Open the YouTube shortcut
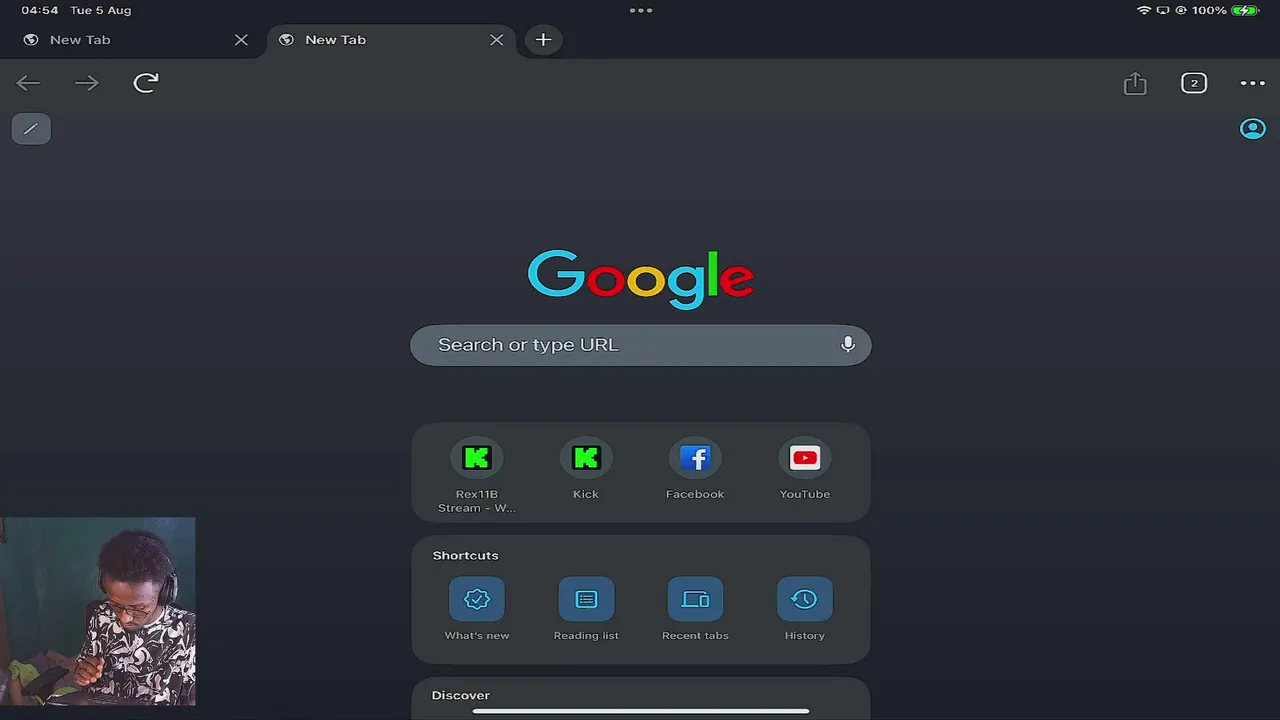This screenshot has height=720, width=1280. [805, 468]
